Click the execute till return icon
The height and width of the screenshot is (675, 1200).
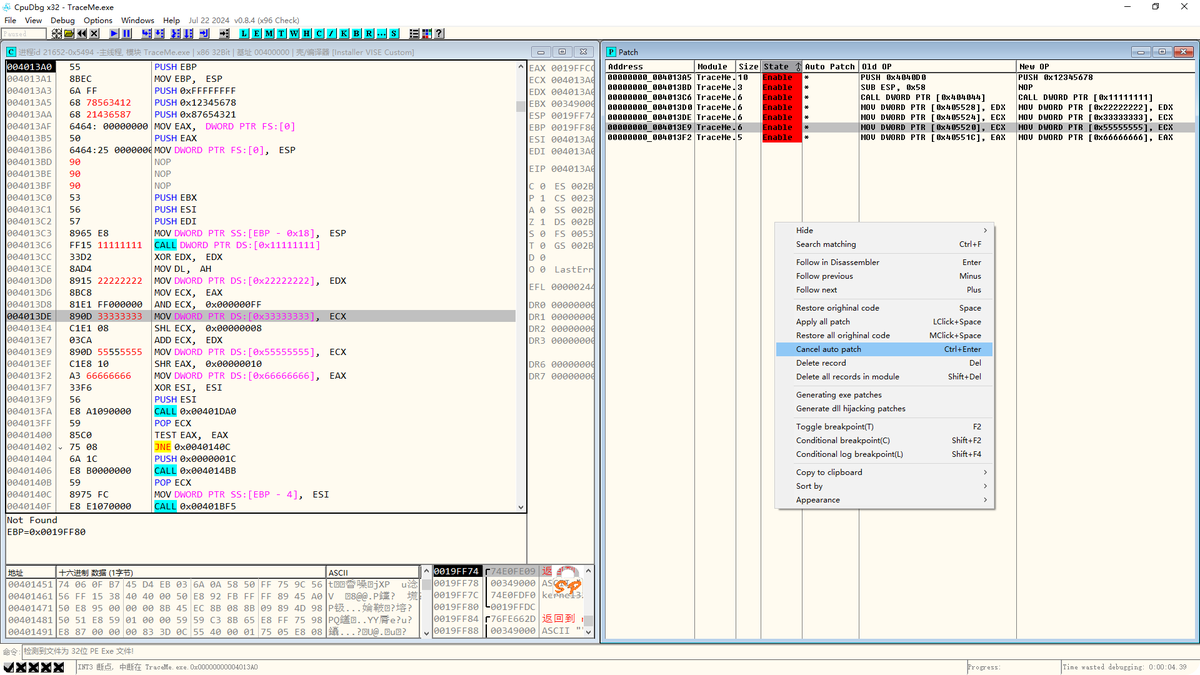(x=204, y=33)
